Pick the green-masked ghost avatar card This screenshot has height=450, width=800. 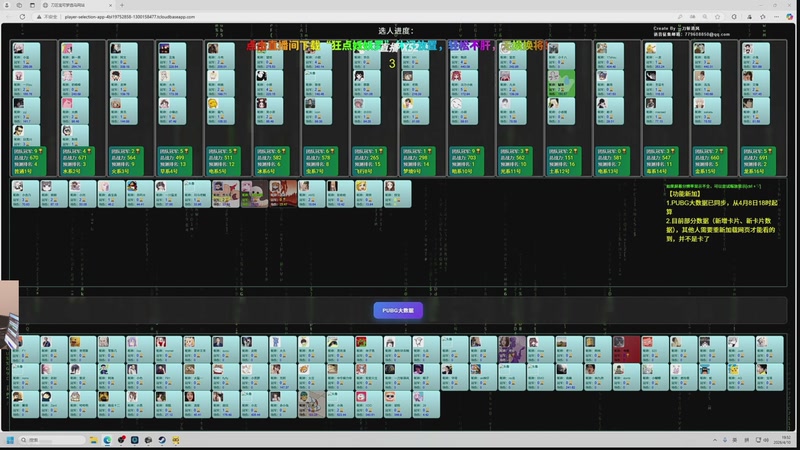pyautogui.click(x=254, y=194)
